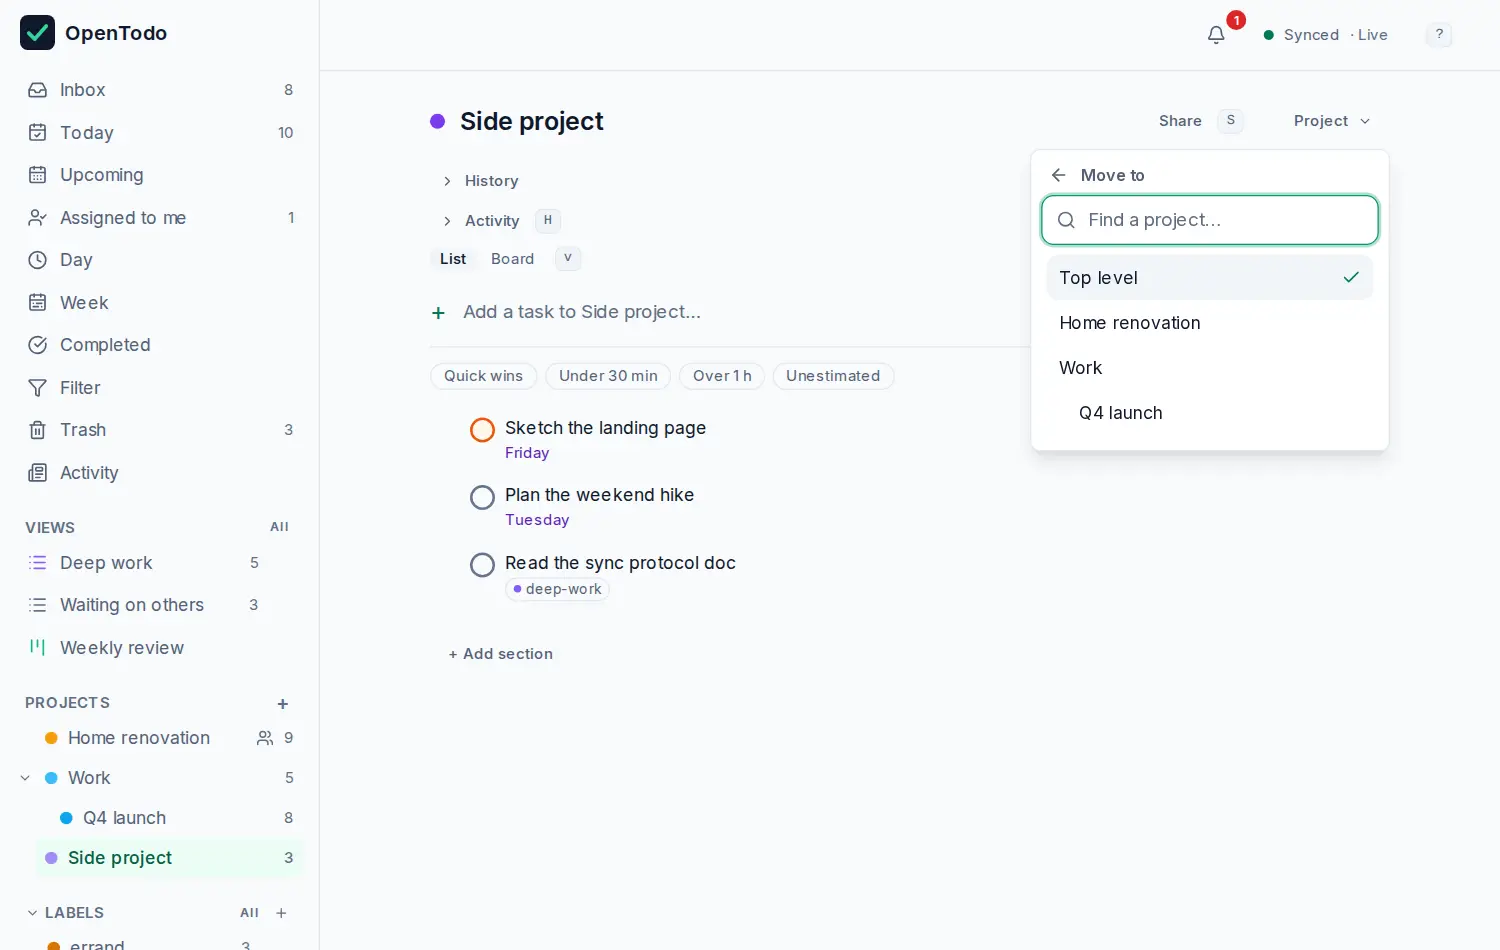
Task: Open the Upcoming view
Action: pos(160,175)
